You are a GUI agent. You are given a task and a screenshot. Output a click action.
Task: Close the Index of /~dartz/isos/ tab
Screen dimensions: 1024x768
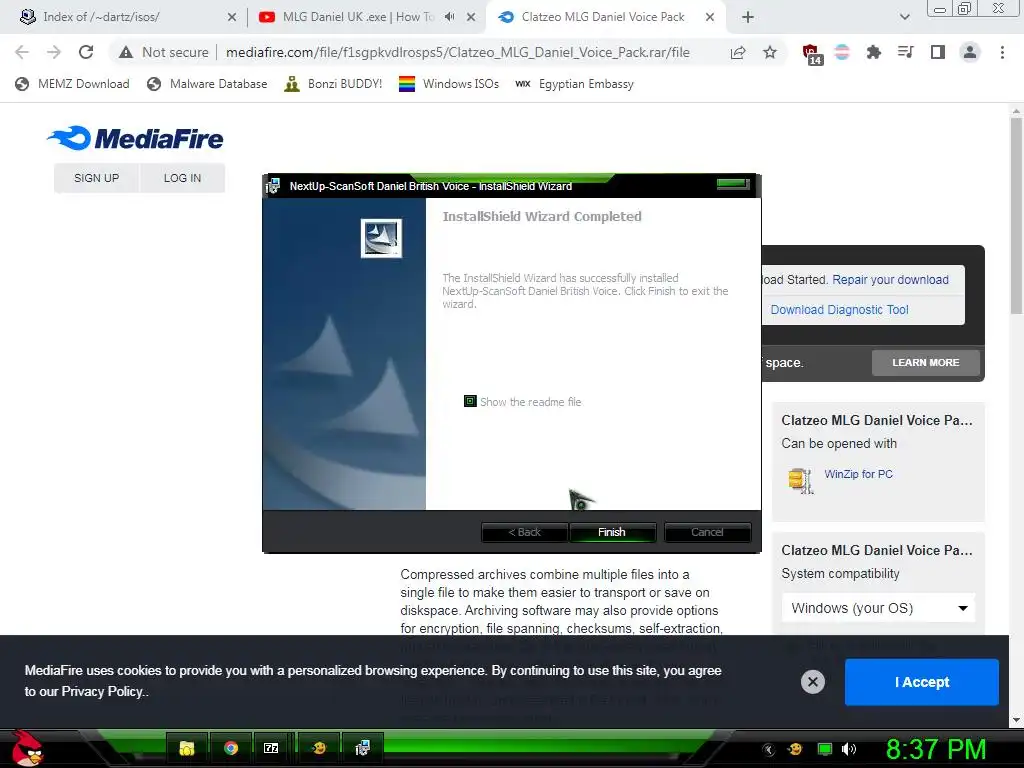(232, 17)
